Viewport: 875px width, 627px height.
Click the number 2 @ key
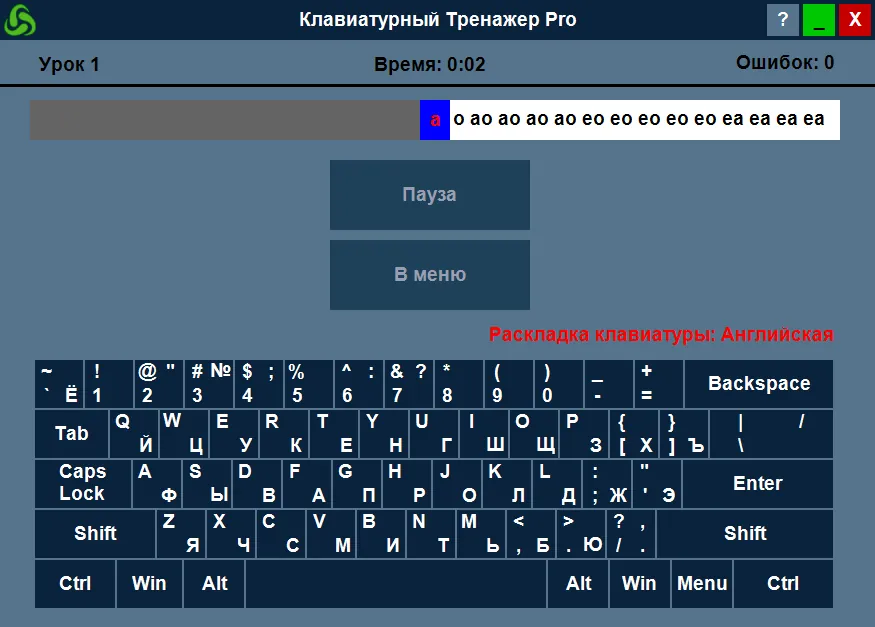tap(158, 383)
